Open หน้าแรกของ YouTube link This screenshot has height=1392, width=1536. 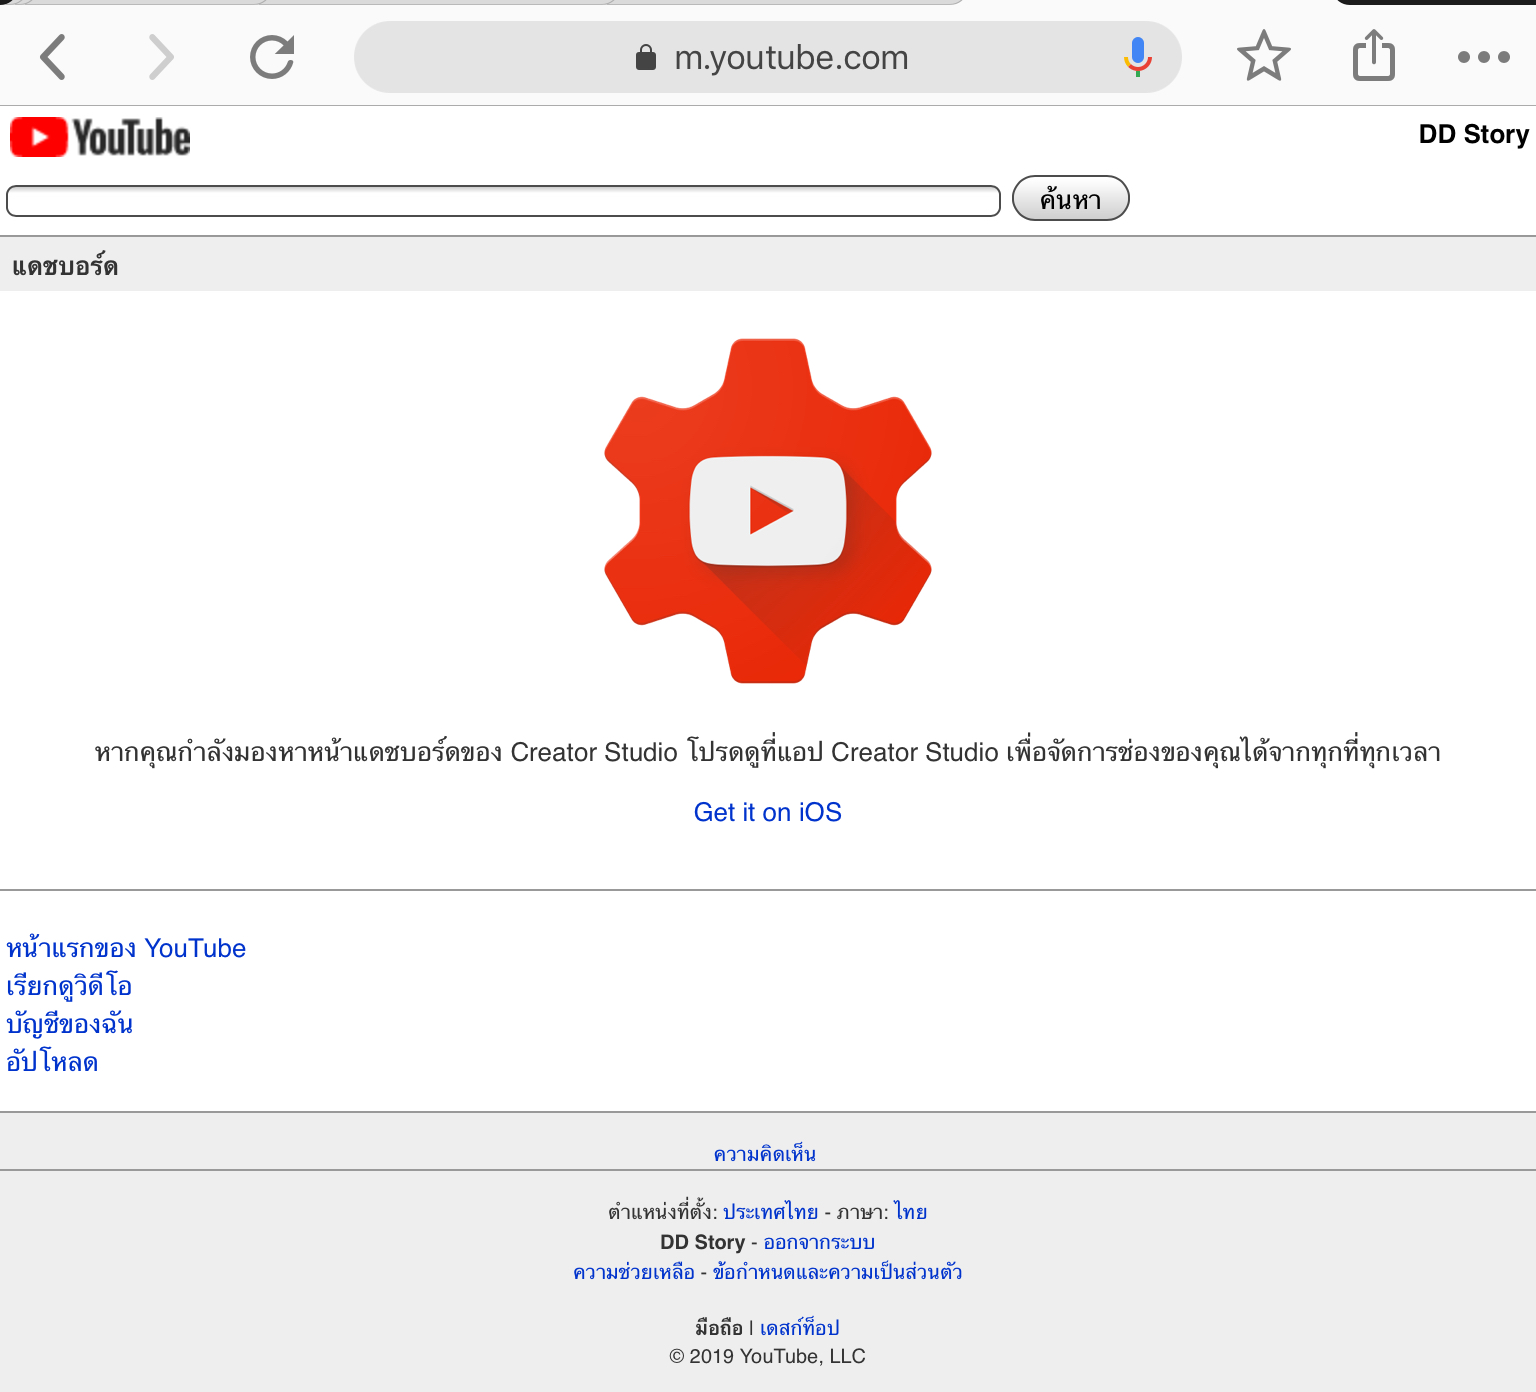pos(126,948)
